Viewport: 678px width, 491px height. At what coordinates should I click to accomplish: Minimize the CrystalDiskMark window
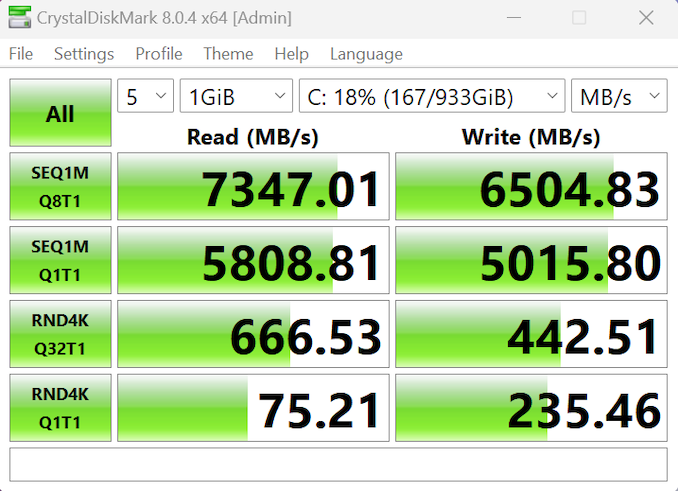pos(514,18)
